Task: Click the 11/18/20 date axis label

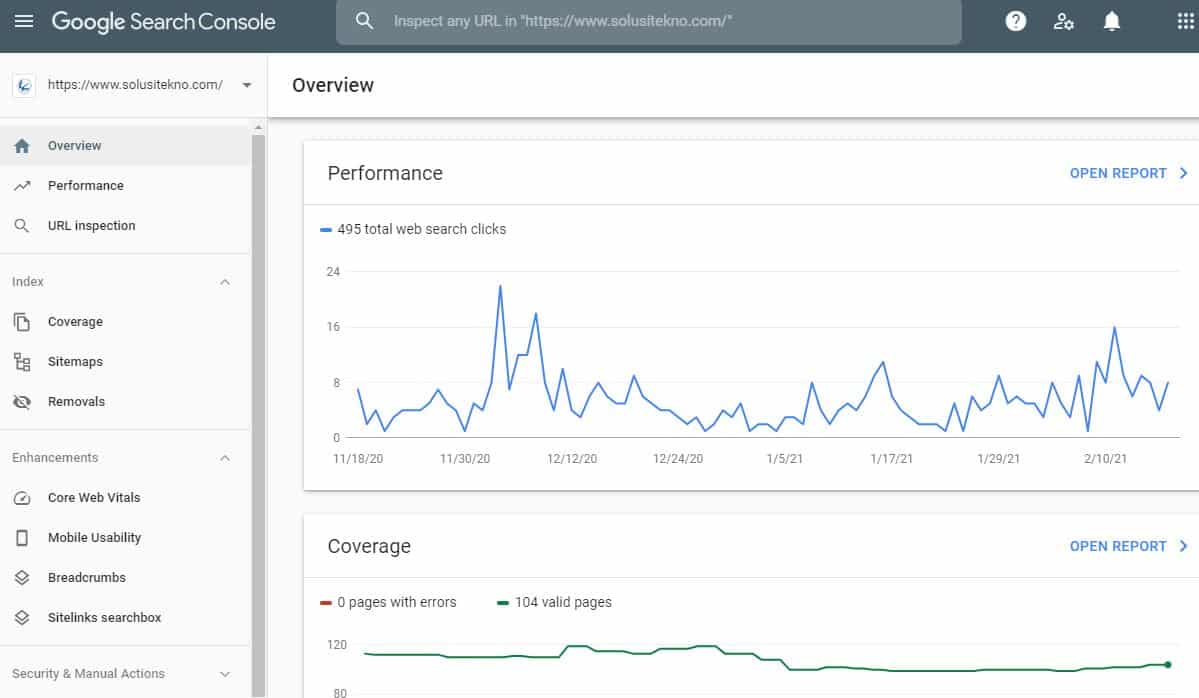Action: pos(358,459)
